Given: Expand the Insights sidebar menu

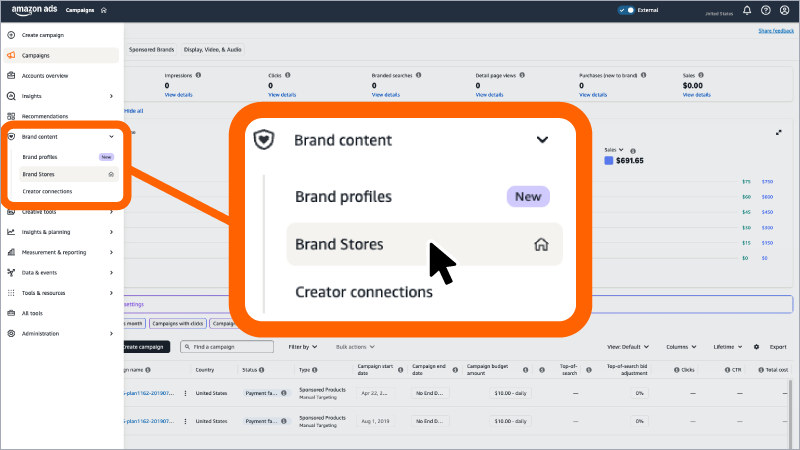Looking at the screenshot, I should [x=111, y=96].
